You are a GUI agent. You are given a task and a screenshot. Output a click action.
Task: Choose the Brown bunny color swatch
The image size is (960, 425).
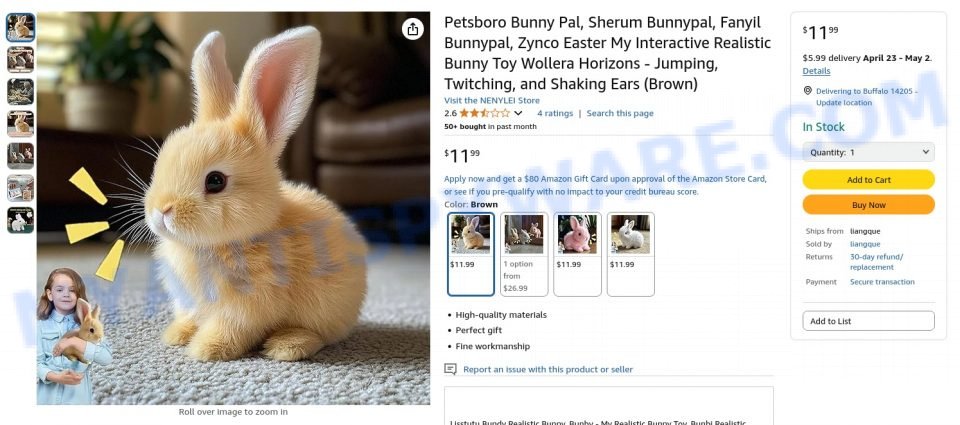pos(471,254)
